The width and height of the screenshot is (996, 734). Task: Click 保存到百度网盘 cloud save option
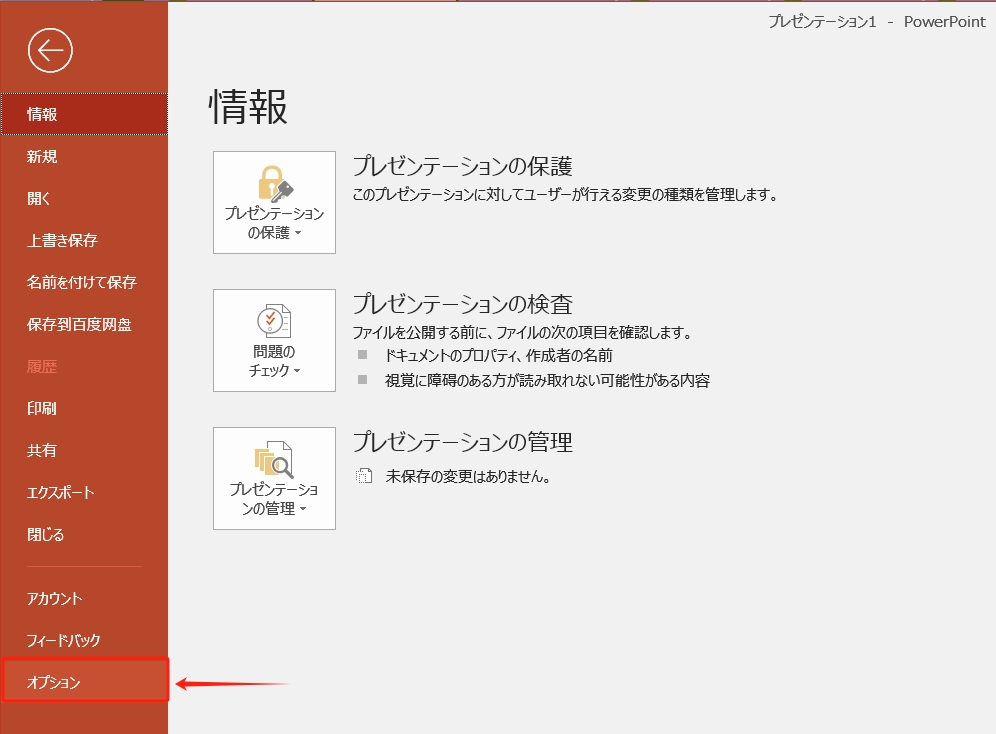point(62,324)
